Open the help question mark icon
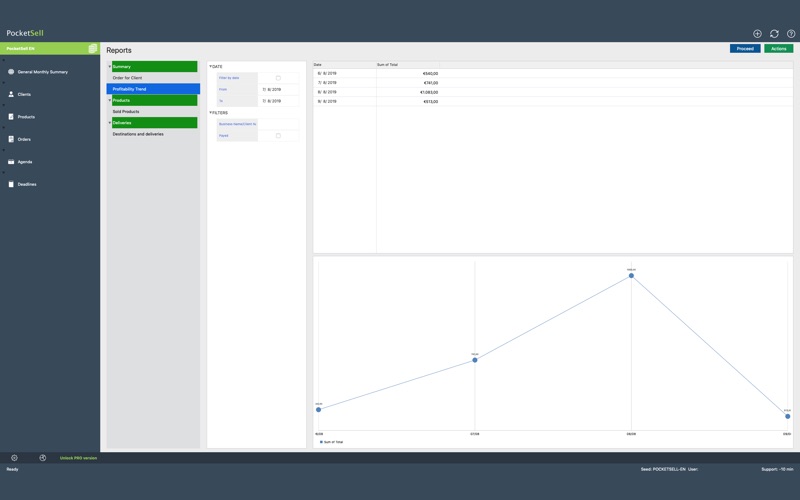800x500 pixels. [x=791, y=34]
